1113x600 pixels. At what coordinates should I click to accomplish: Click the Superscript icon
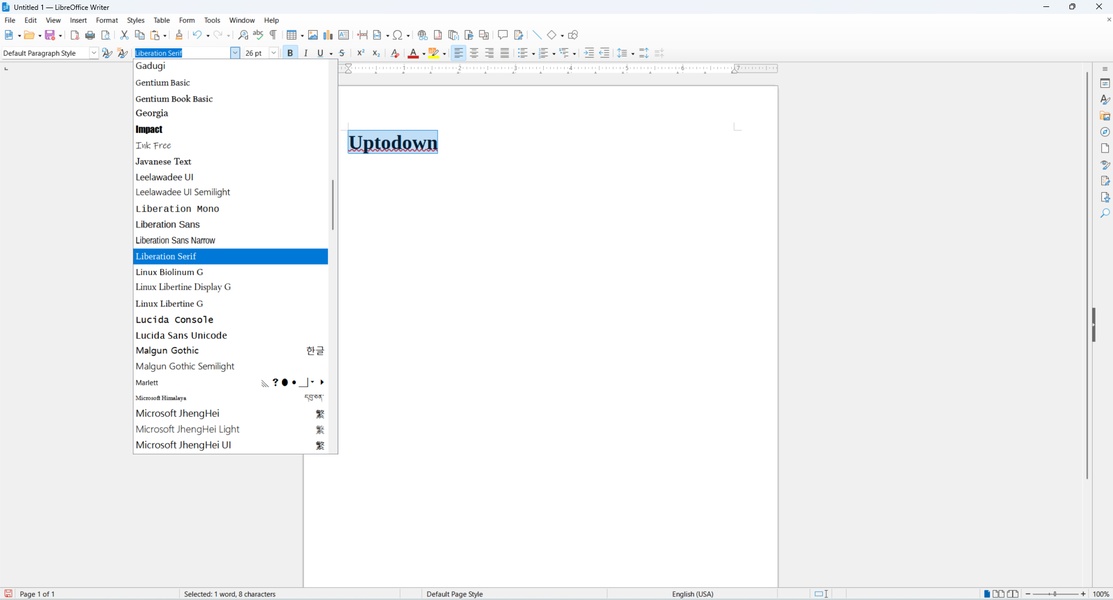361,53
